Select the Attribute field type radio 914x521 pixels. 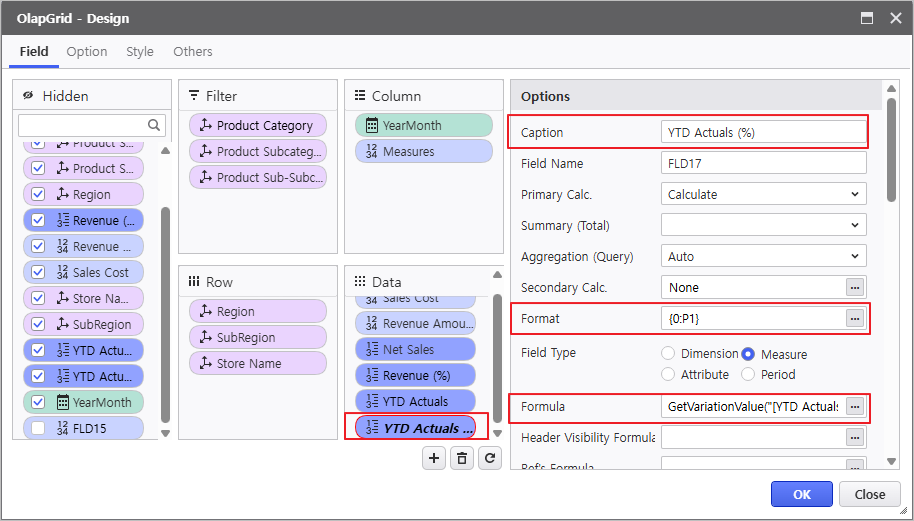668,374
